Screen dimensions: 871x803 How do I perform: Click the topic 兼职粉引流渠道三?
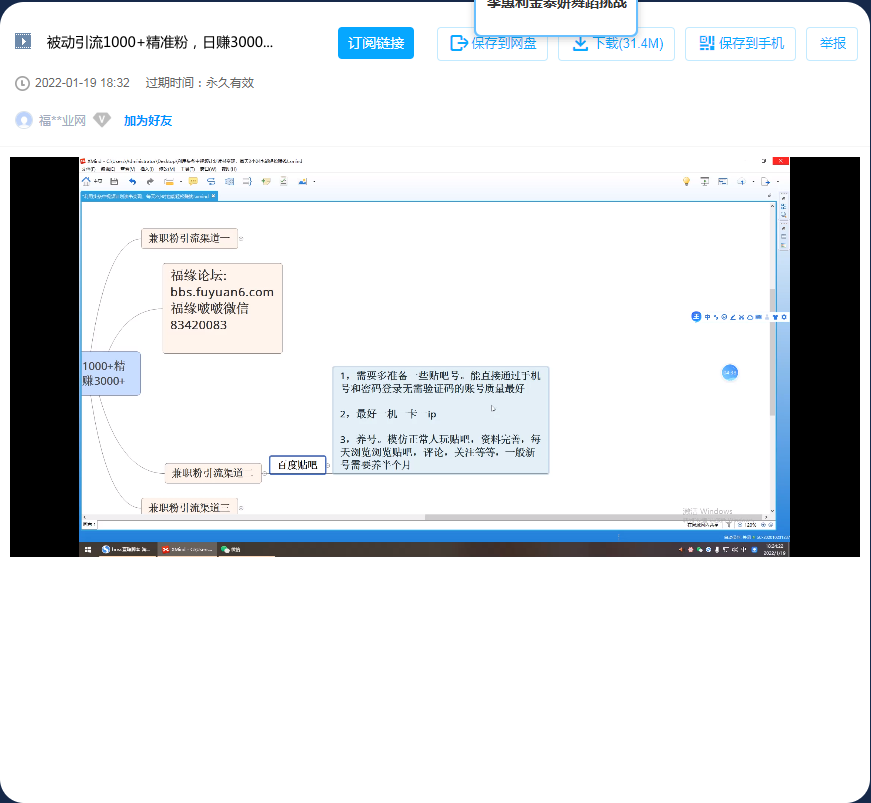click(x=189, y=507)
